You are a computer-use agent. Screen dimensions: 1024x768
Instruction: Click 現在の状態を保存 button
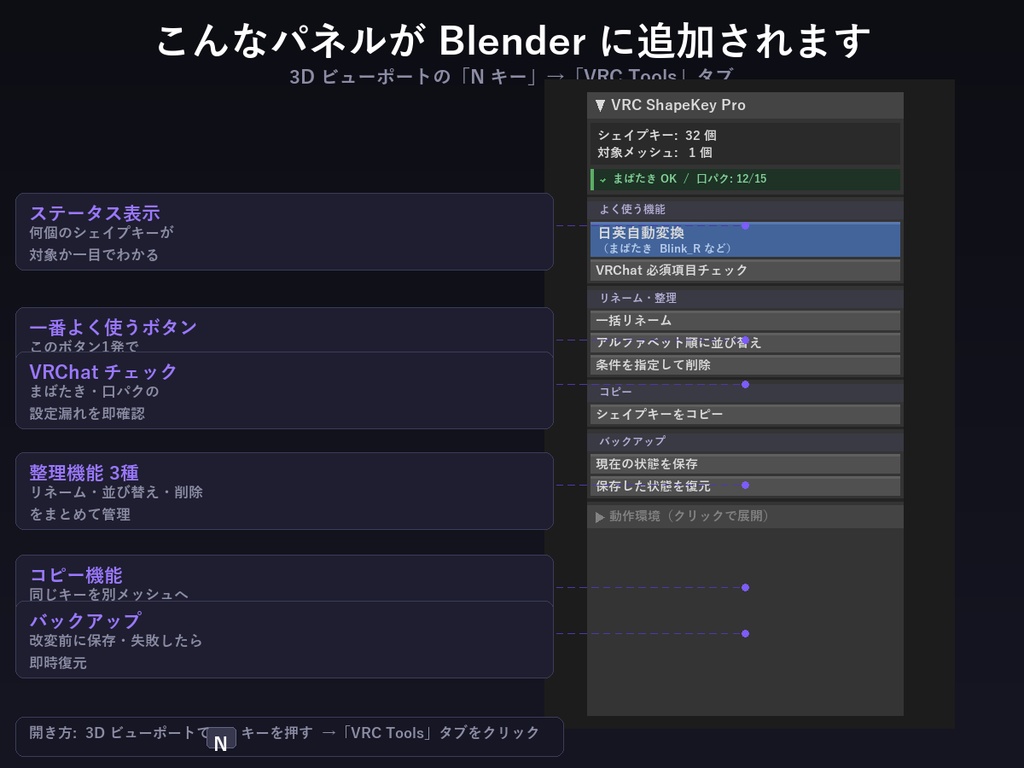[745, 464]
